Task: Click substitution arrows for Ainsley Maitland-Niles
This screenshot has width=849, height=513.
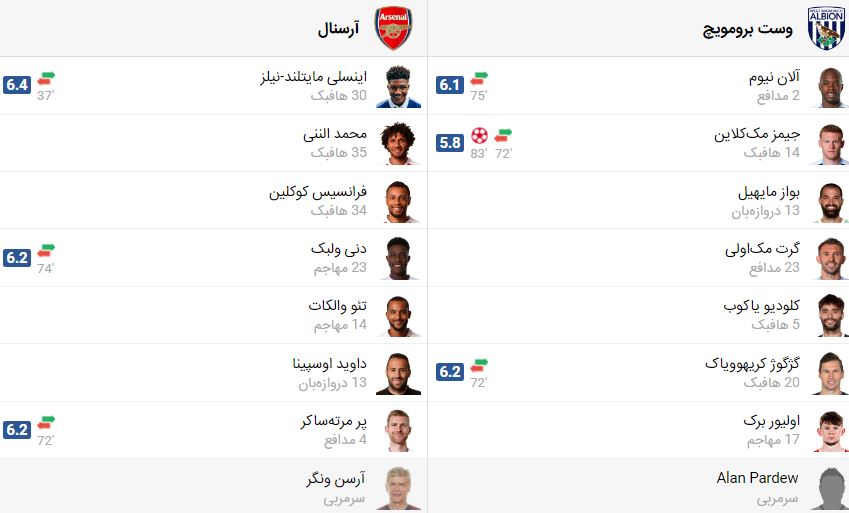Action: (x=46, y=78)
